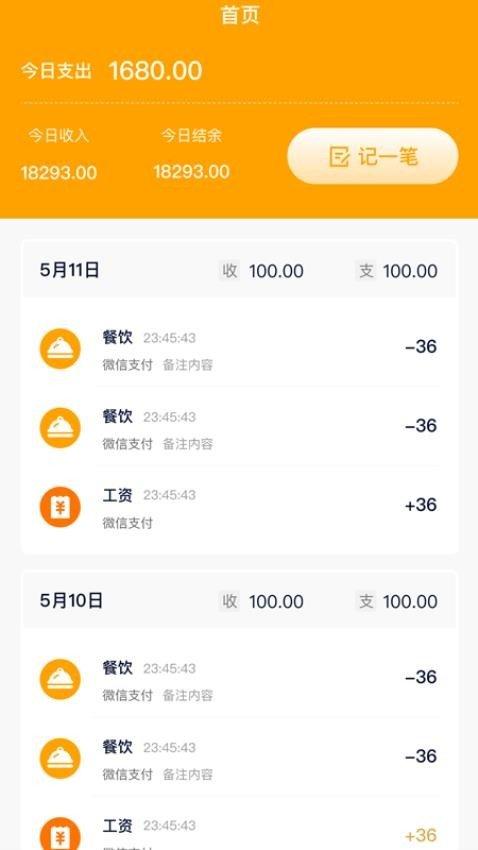Click the 收 income badge for 5月10日
The image size is (478, 850).
pos(230,601)
